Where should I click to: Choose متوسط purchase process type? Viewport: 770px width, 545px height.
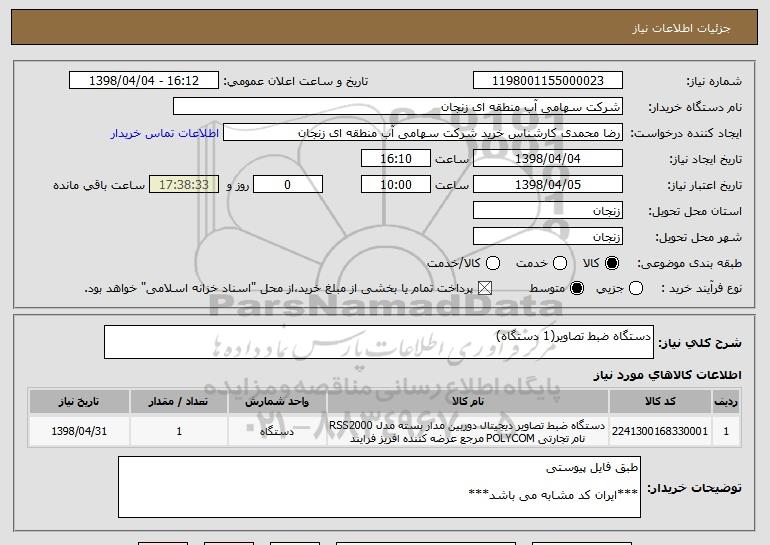[577, 288]
